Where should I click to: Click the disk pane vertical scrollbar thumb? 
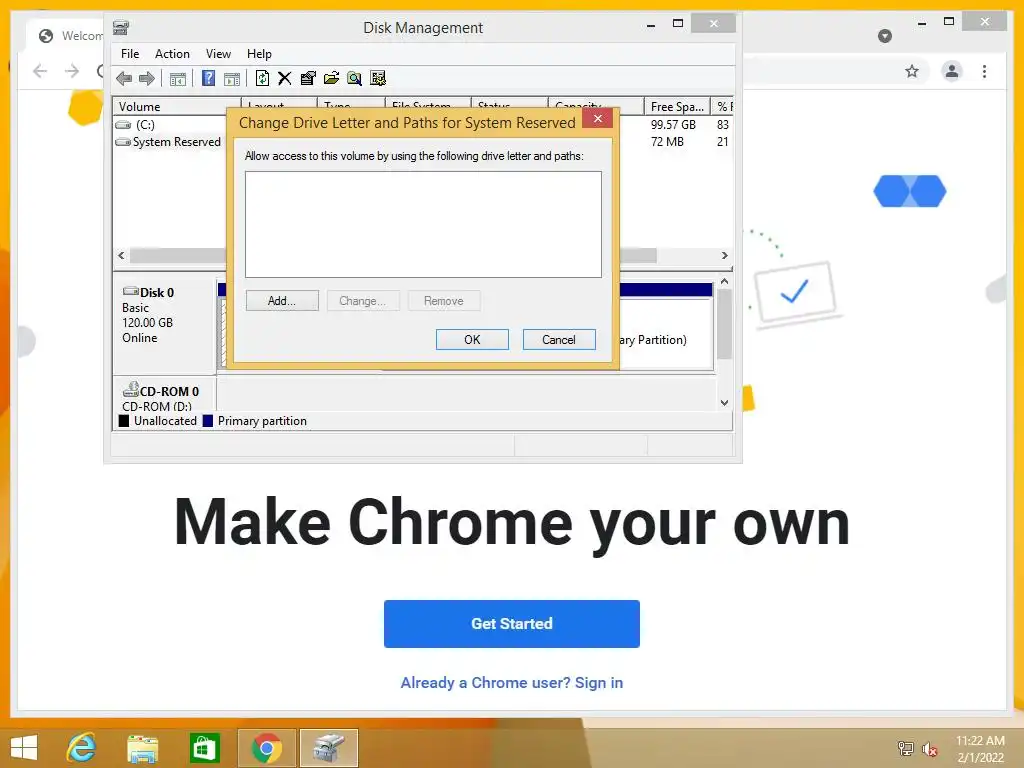[724, 324]
